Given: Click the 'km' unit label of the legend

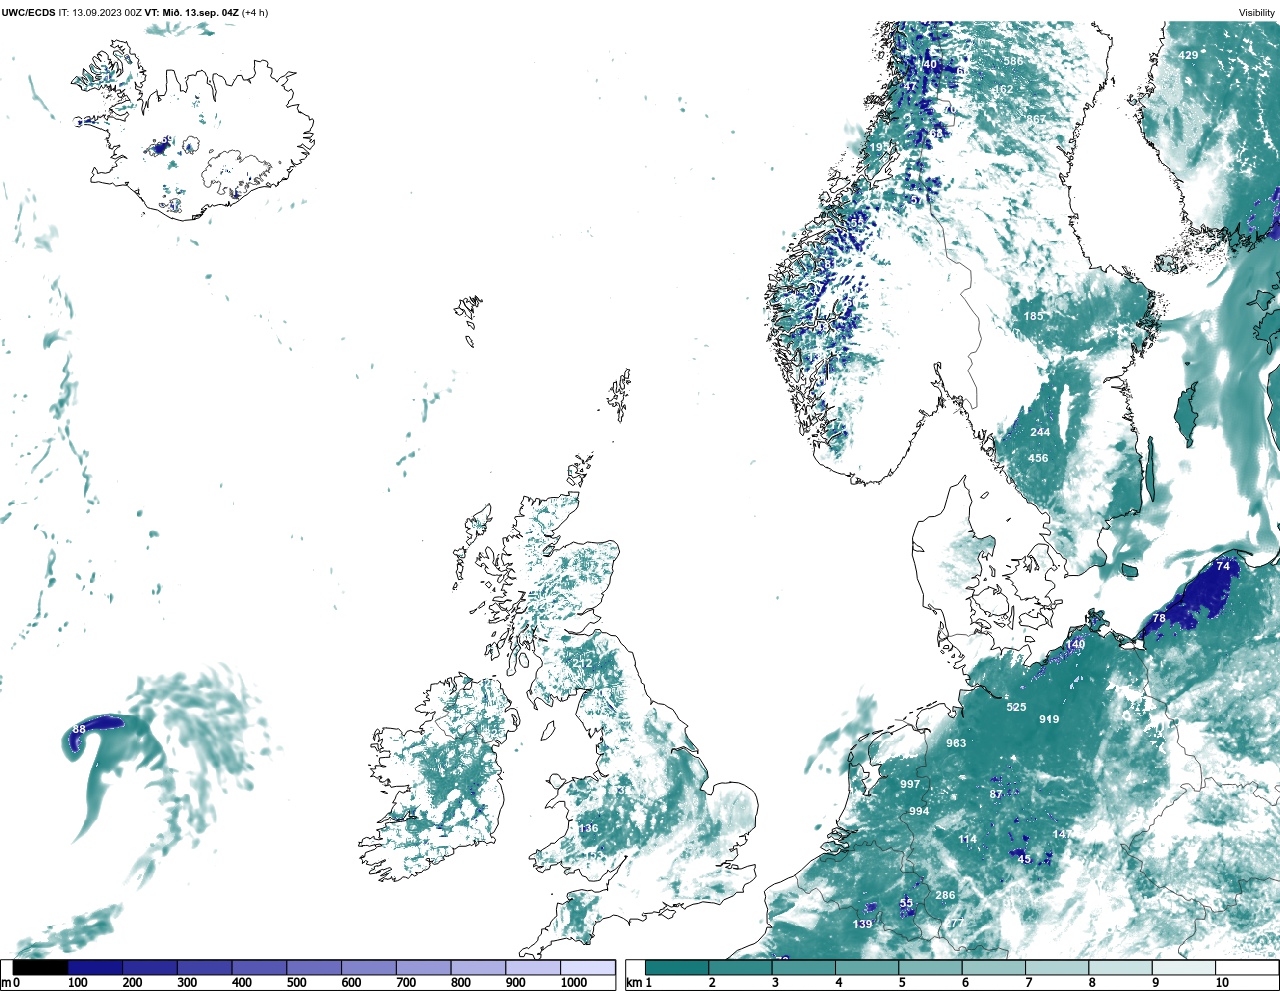Looking at the screenshot, I should tap(633, 983).
